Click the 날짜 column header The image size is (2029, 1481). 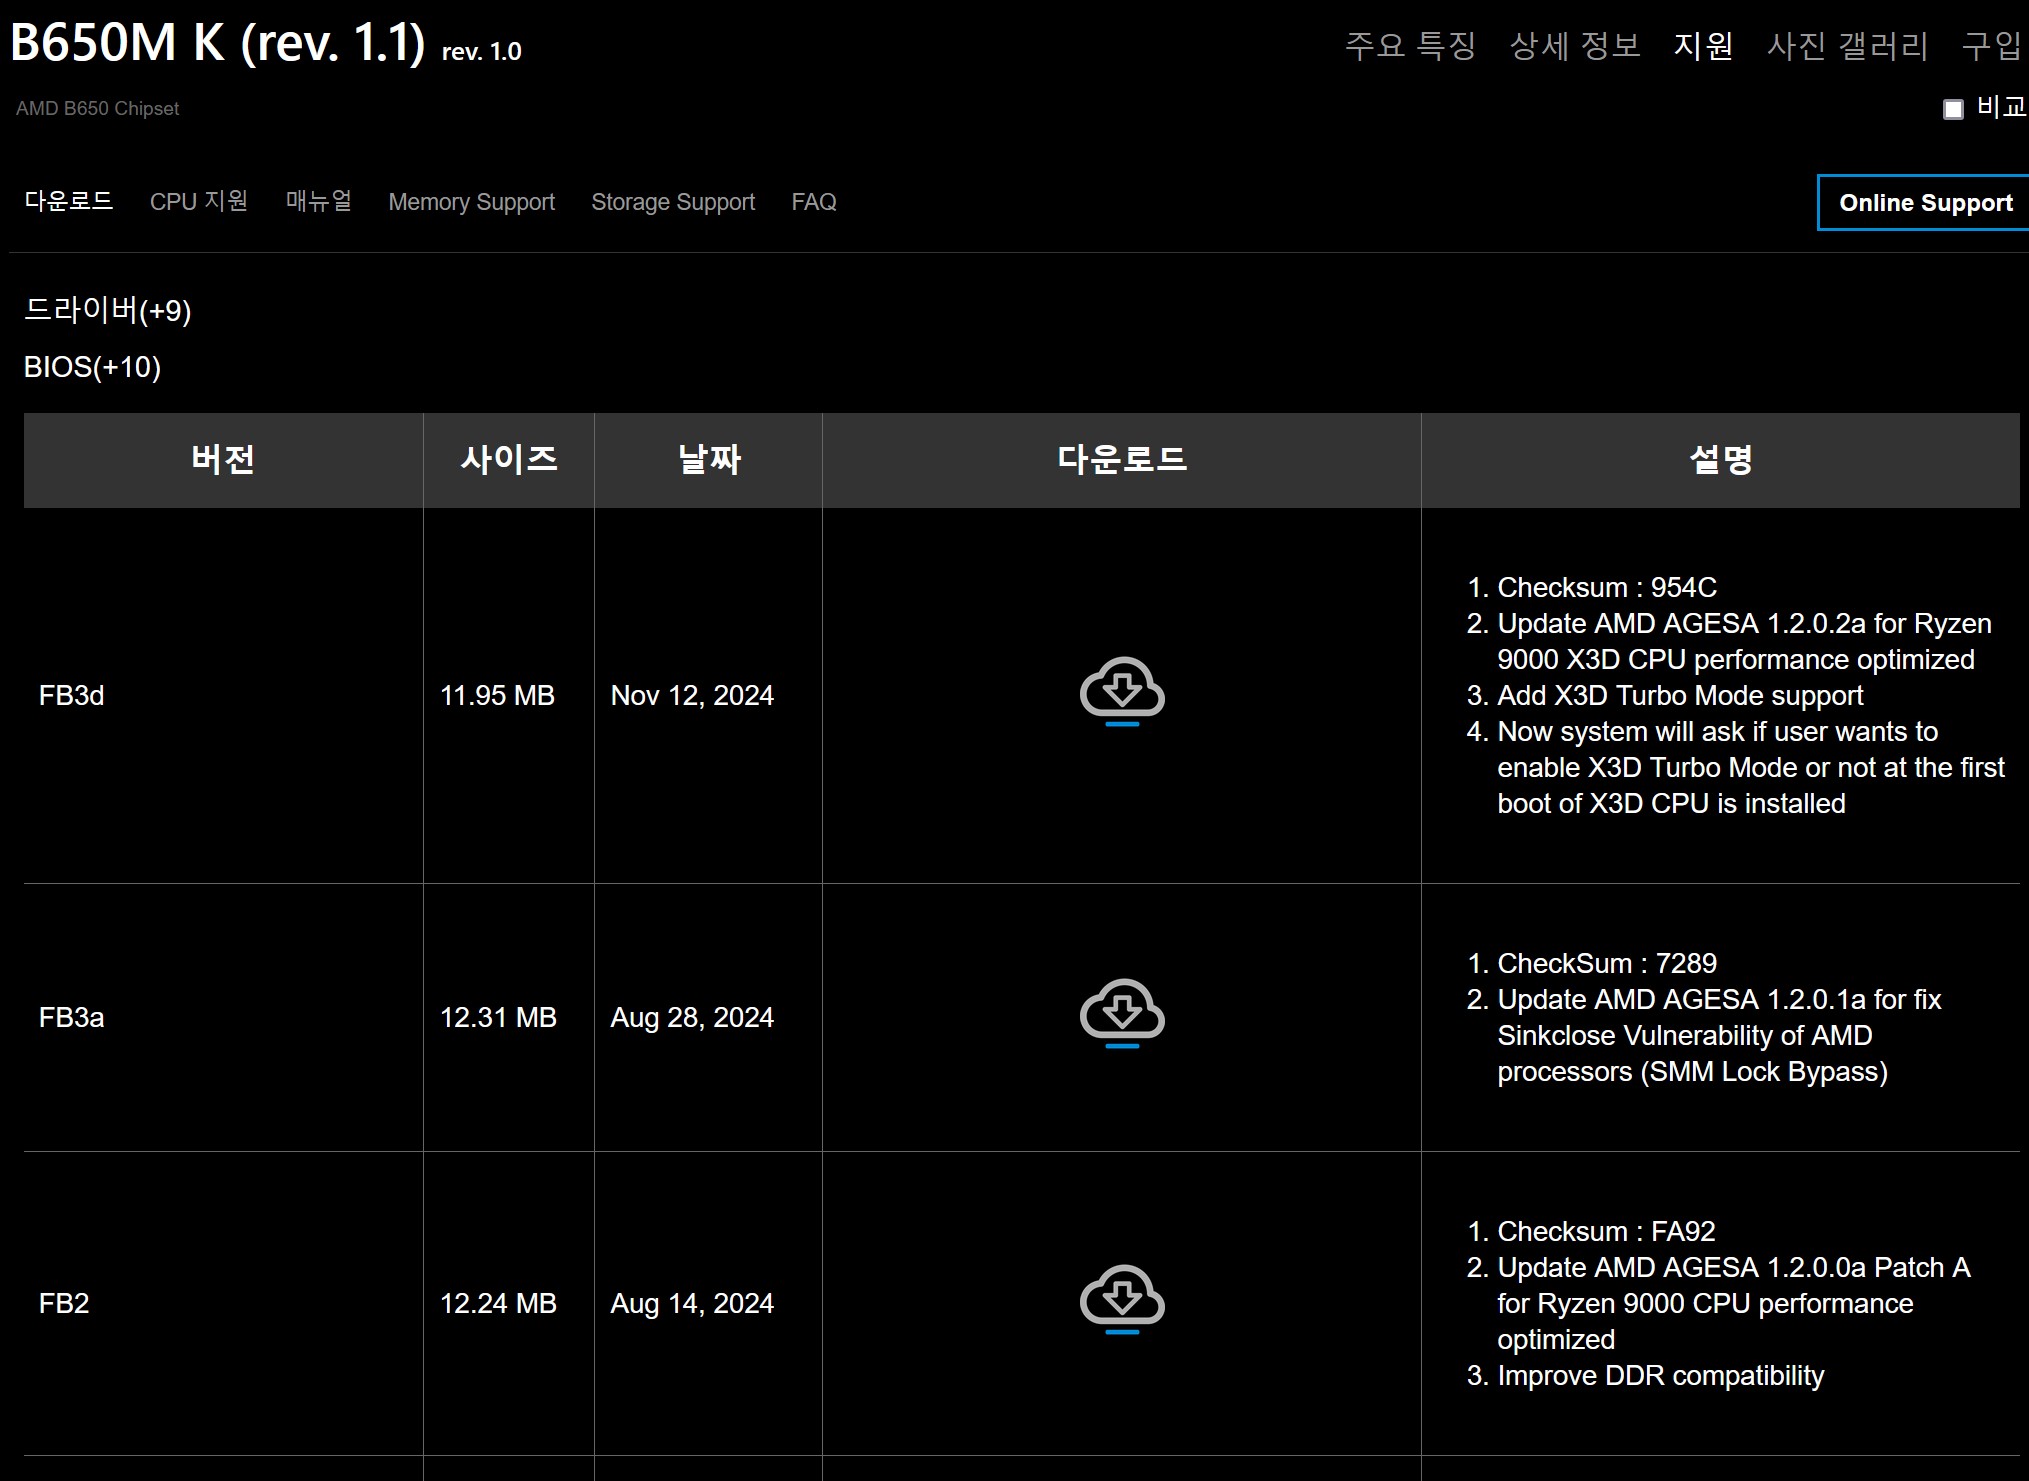pos(709,459)
